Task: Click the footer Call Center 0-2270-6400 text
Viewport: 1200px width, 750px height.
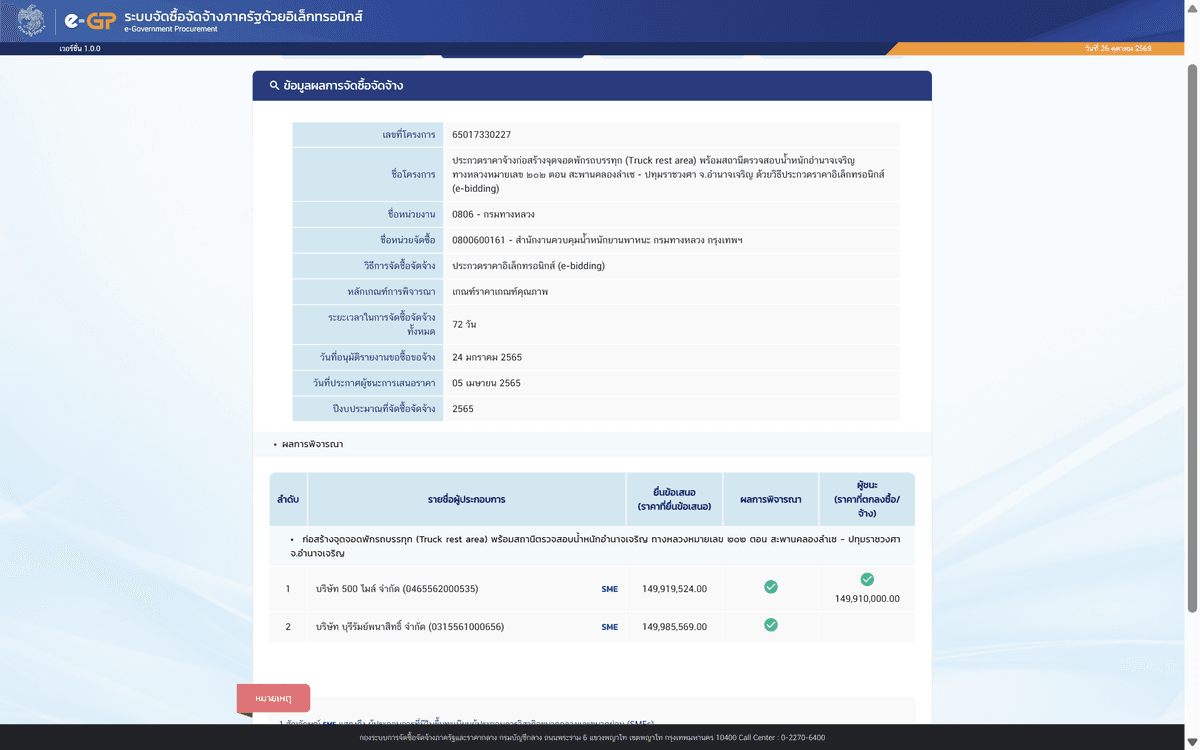Action: (783, 738)
